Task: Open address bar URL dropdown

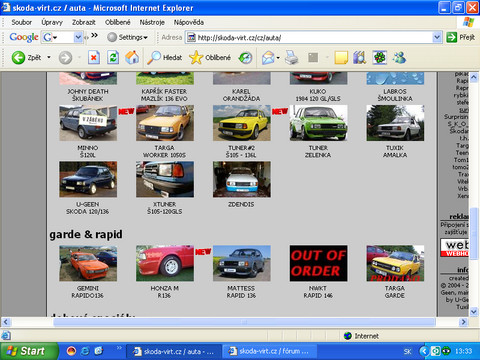Action: 437,37
